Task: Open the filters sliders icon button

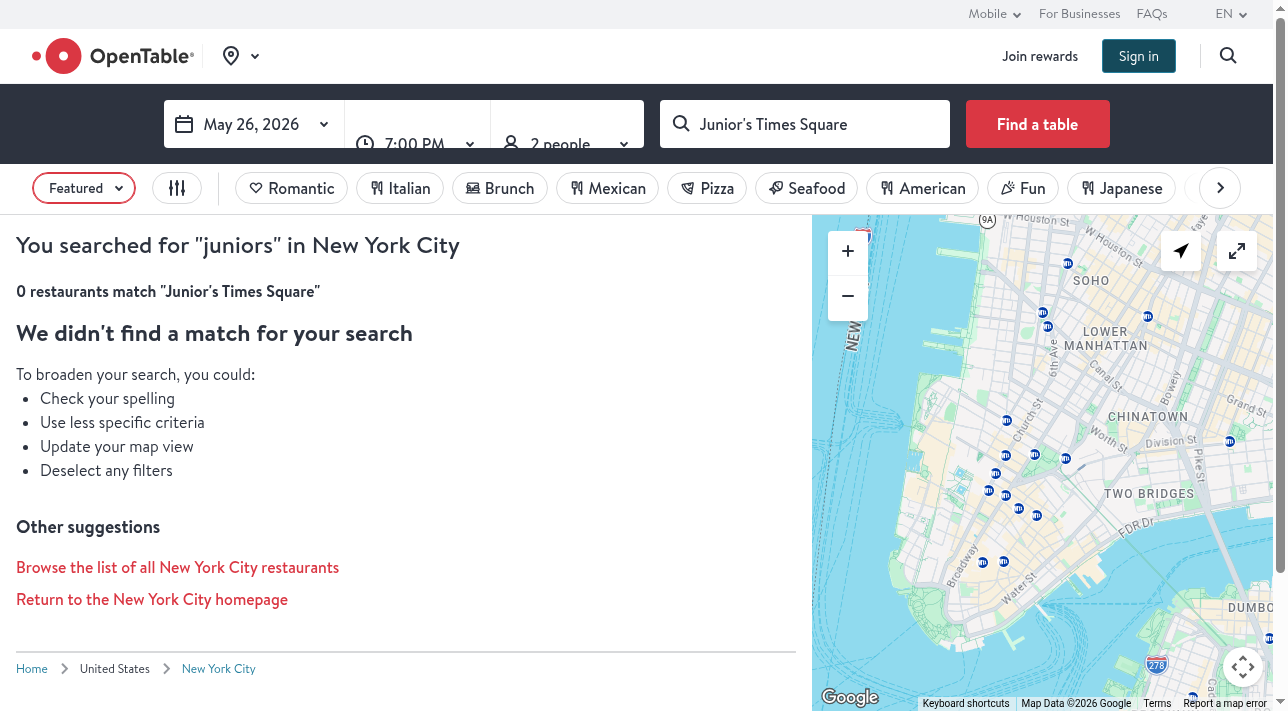Action: pyautogui.click(x=177, y=188)
